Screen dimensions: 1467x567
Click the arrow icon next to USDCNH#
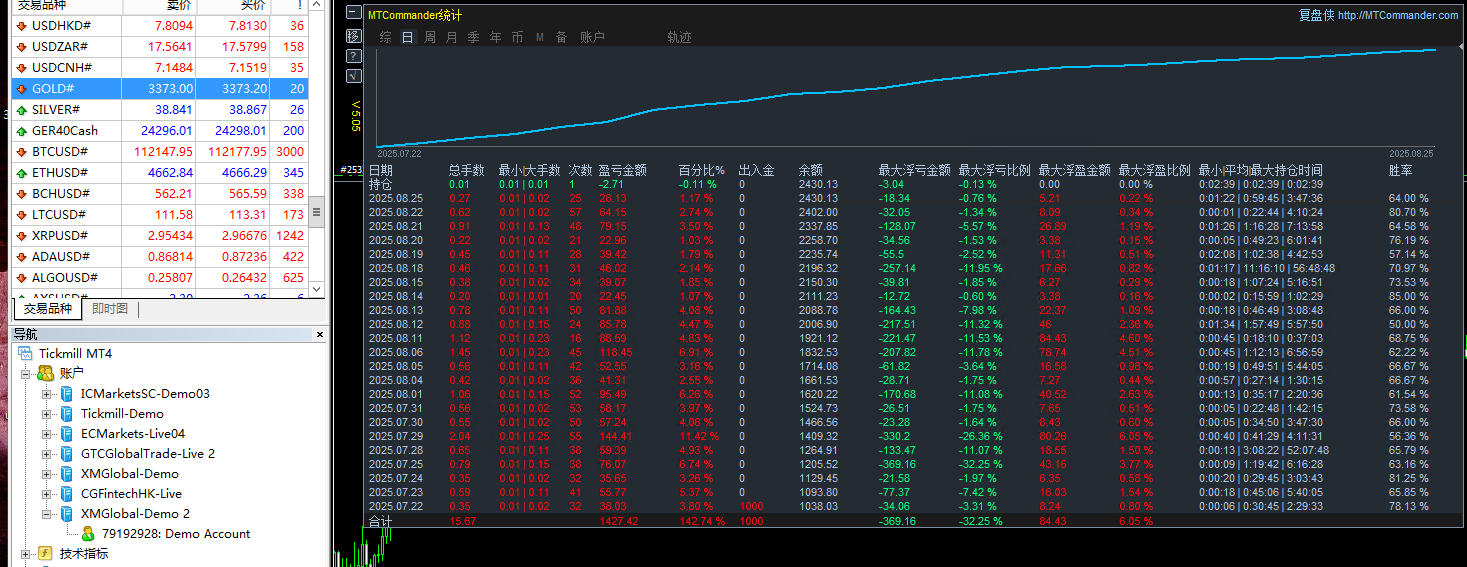[x=22, y=68]
